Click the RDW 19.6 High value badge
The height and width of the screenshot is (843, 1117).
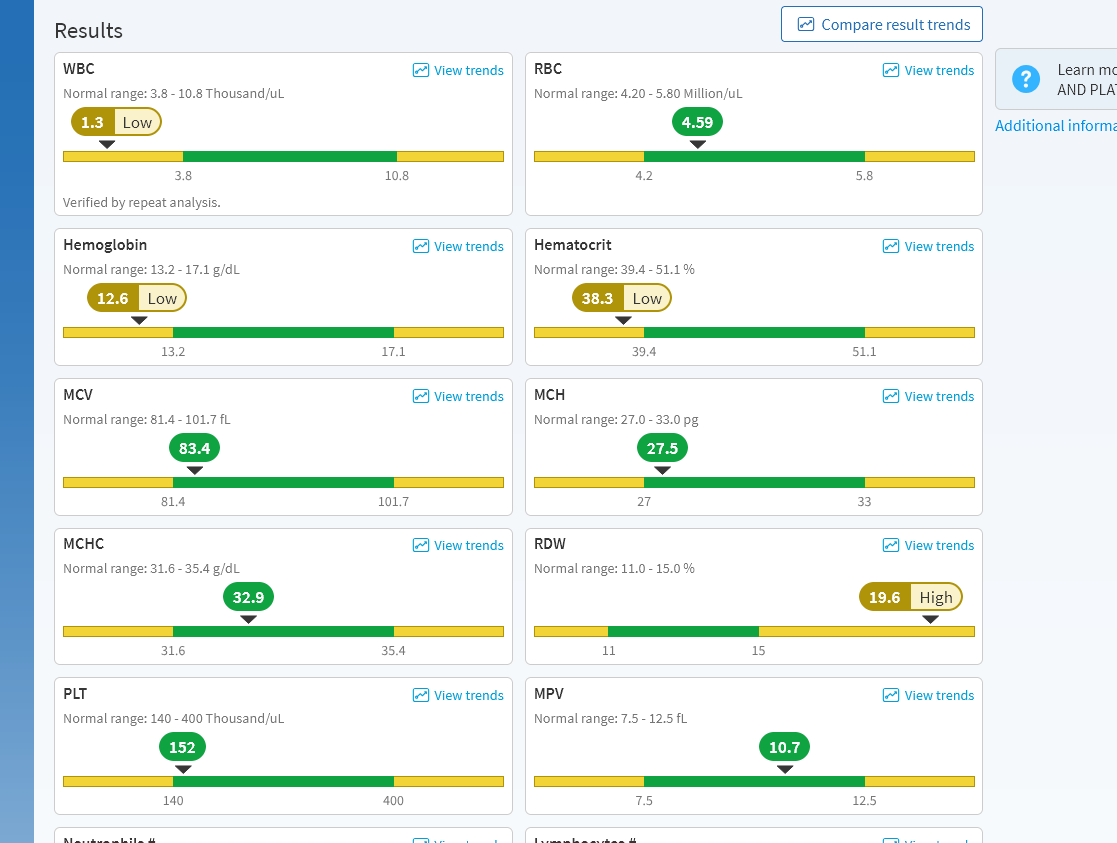pyautogui.click(x=911, y=597)
